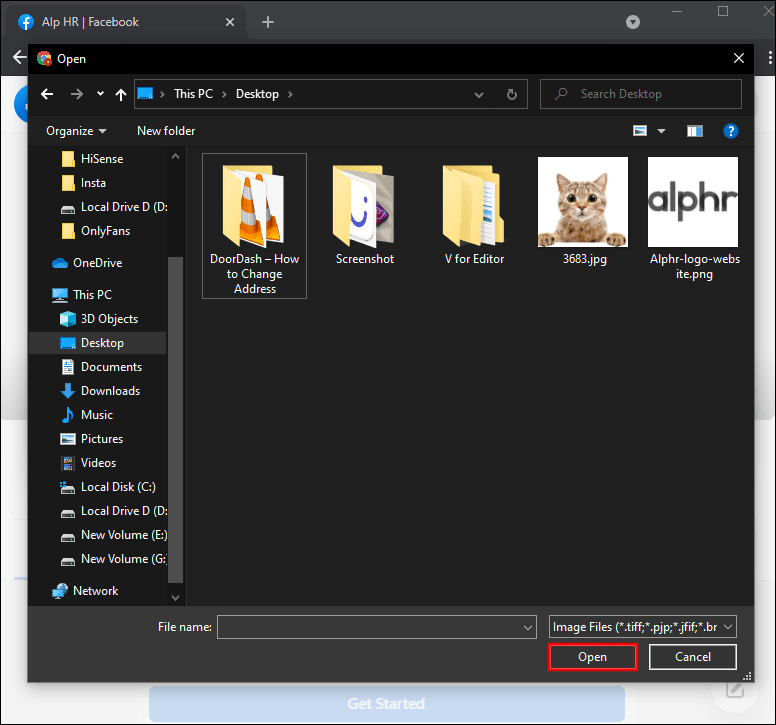
Task: Refresh the Desktop folder listing
Action: tap(512, 94)
